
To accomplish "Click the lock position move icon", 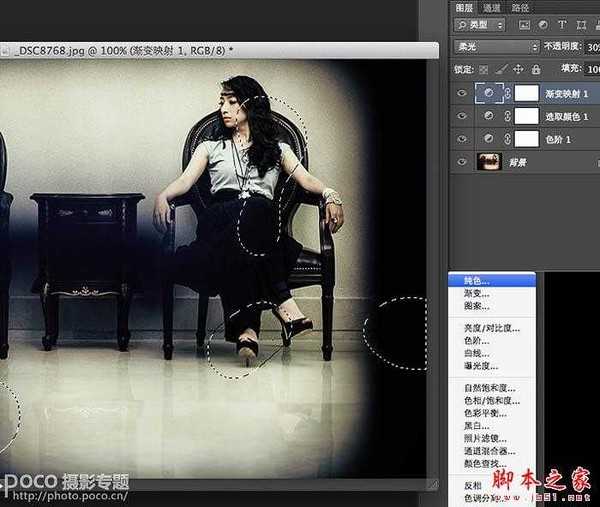I will pos(516,69).
